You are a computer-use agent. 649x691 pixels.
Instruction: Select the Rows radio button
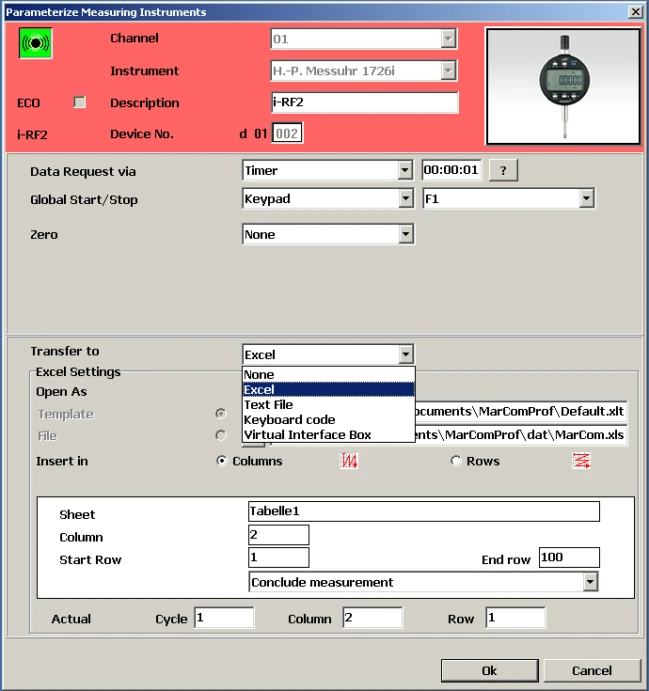point(456,461)
